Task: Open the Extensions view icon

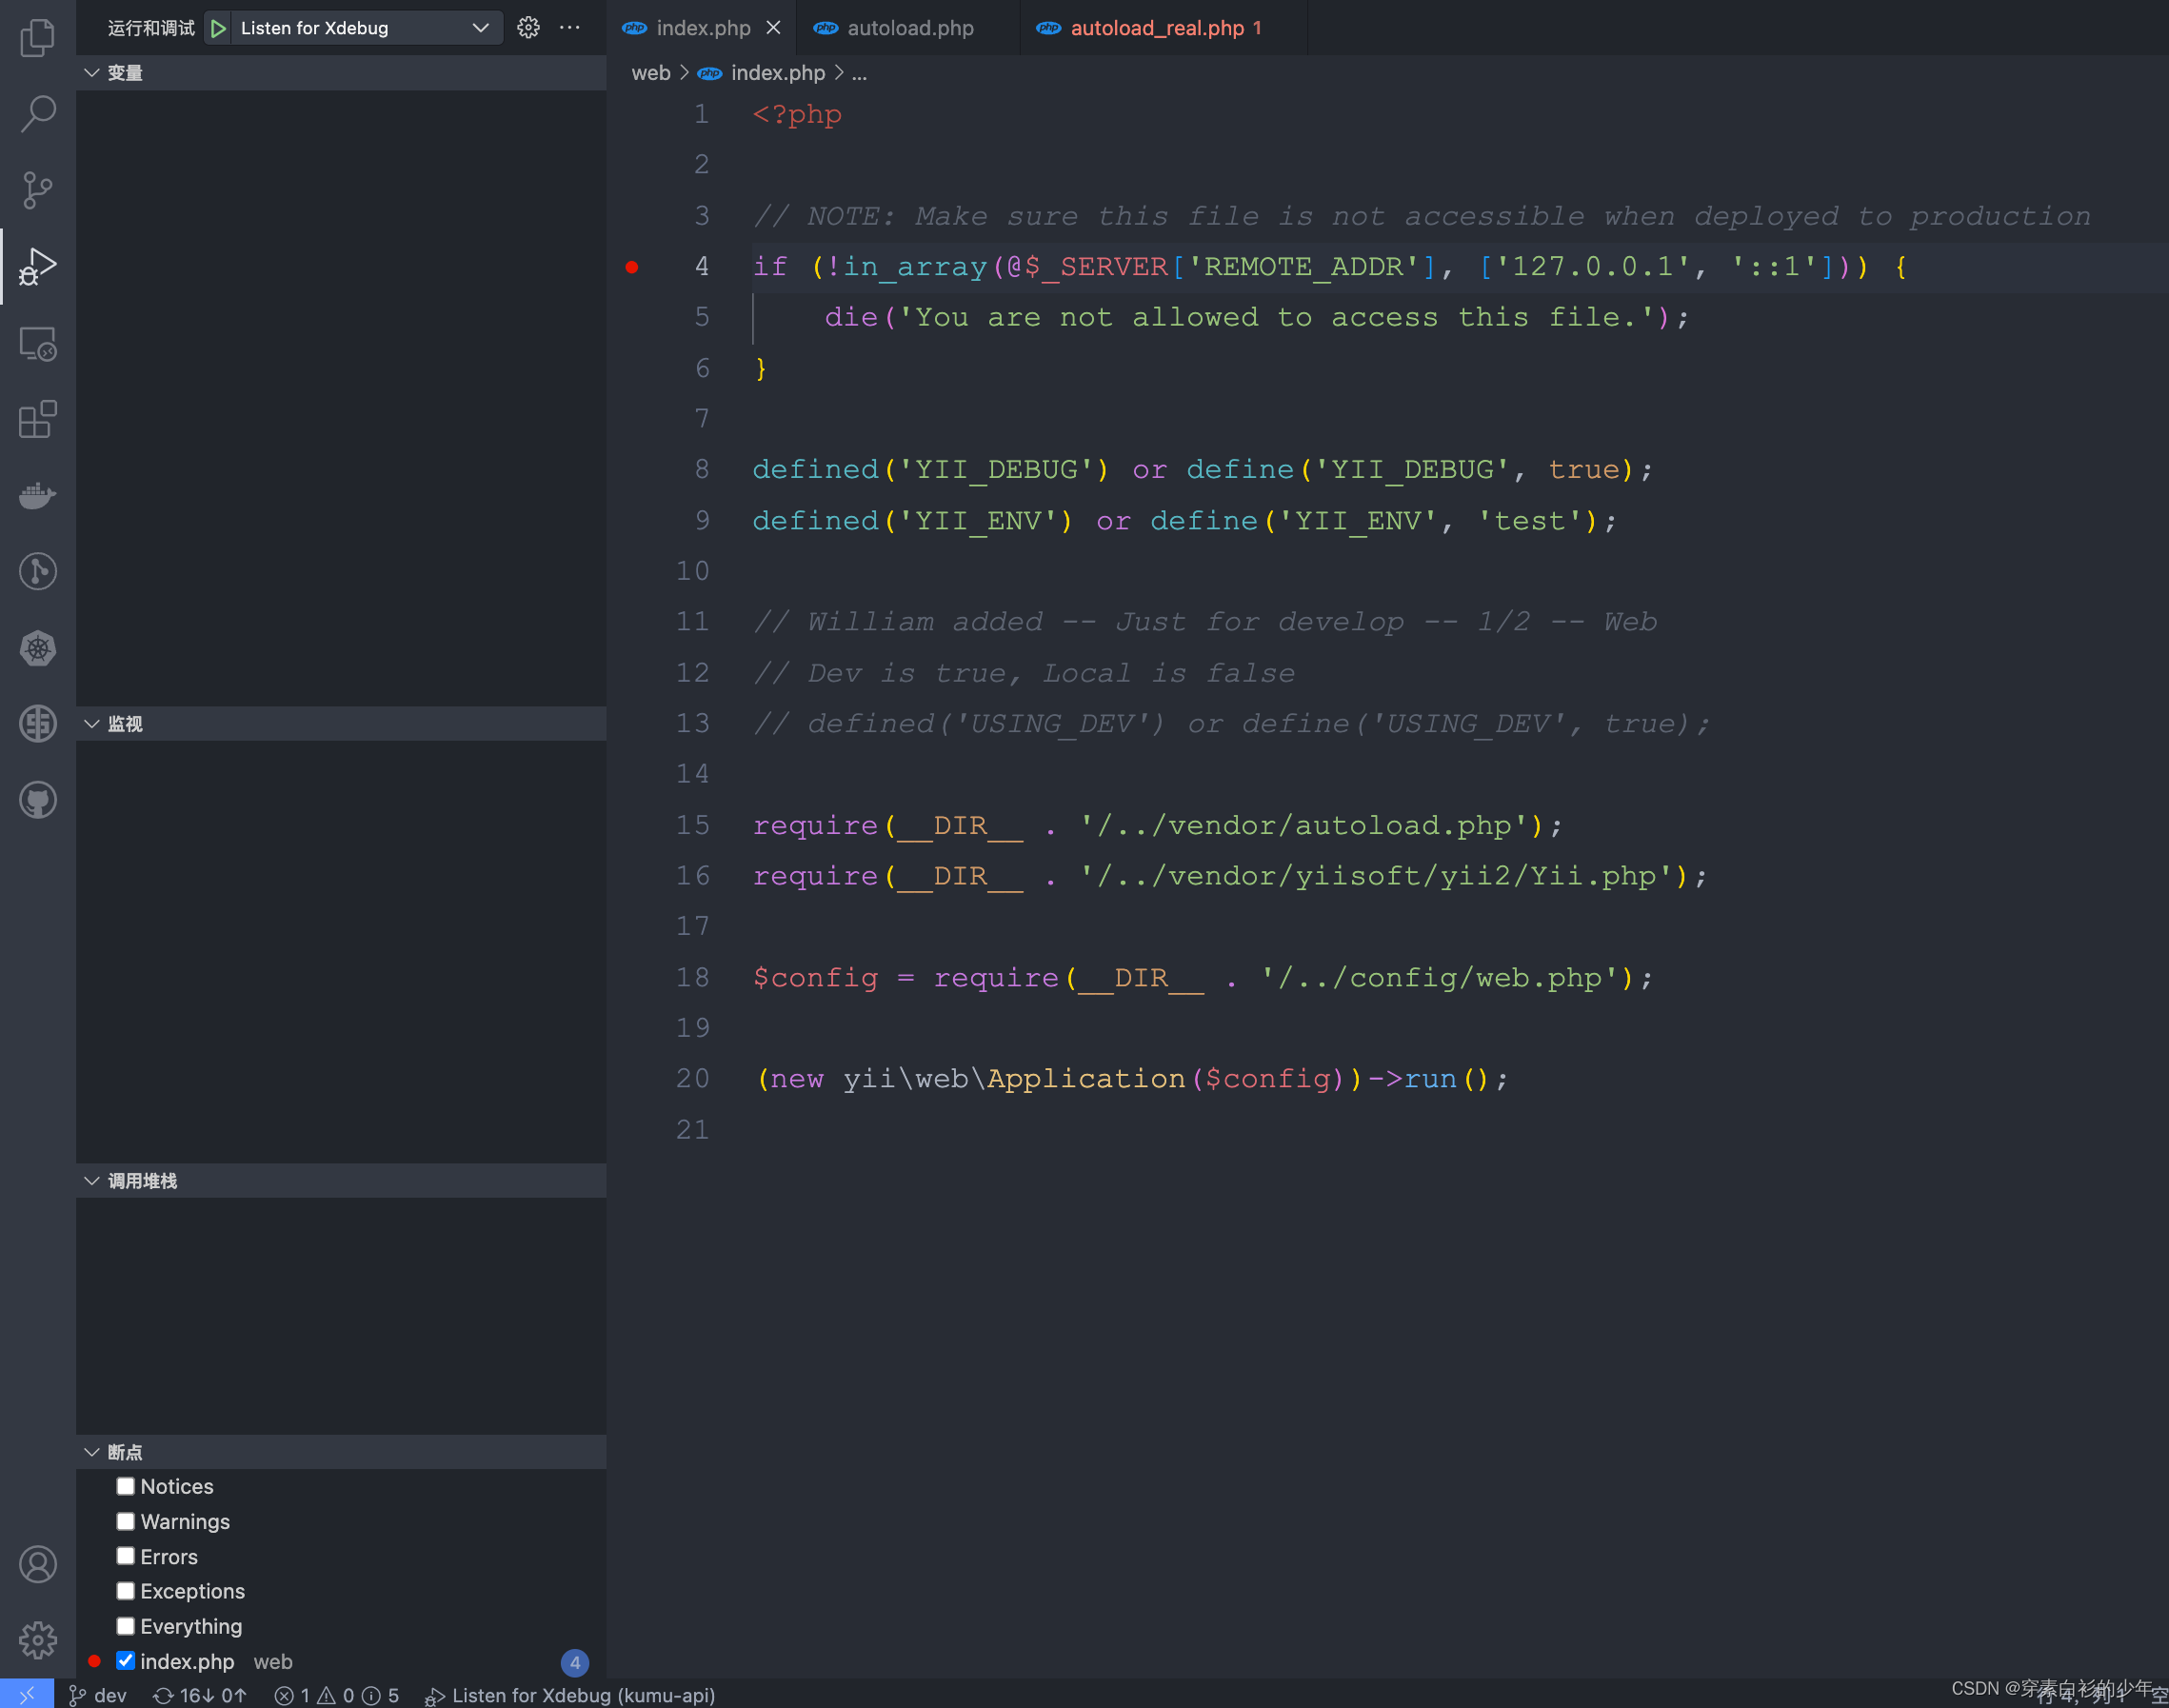Action: pos(37,420)
